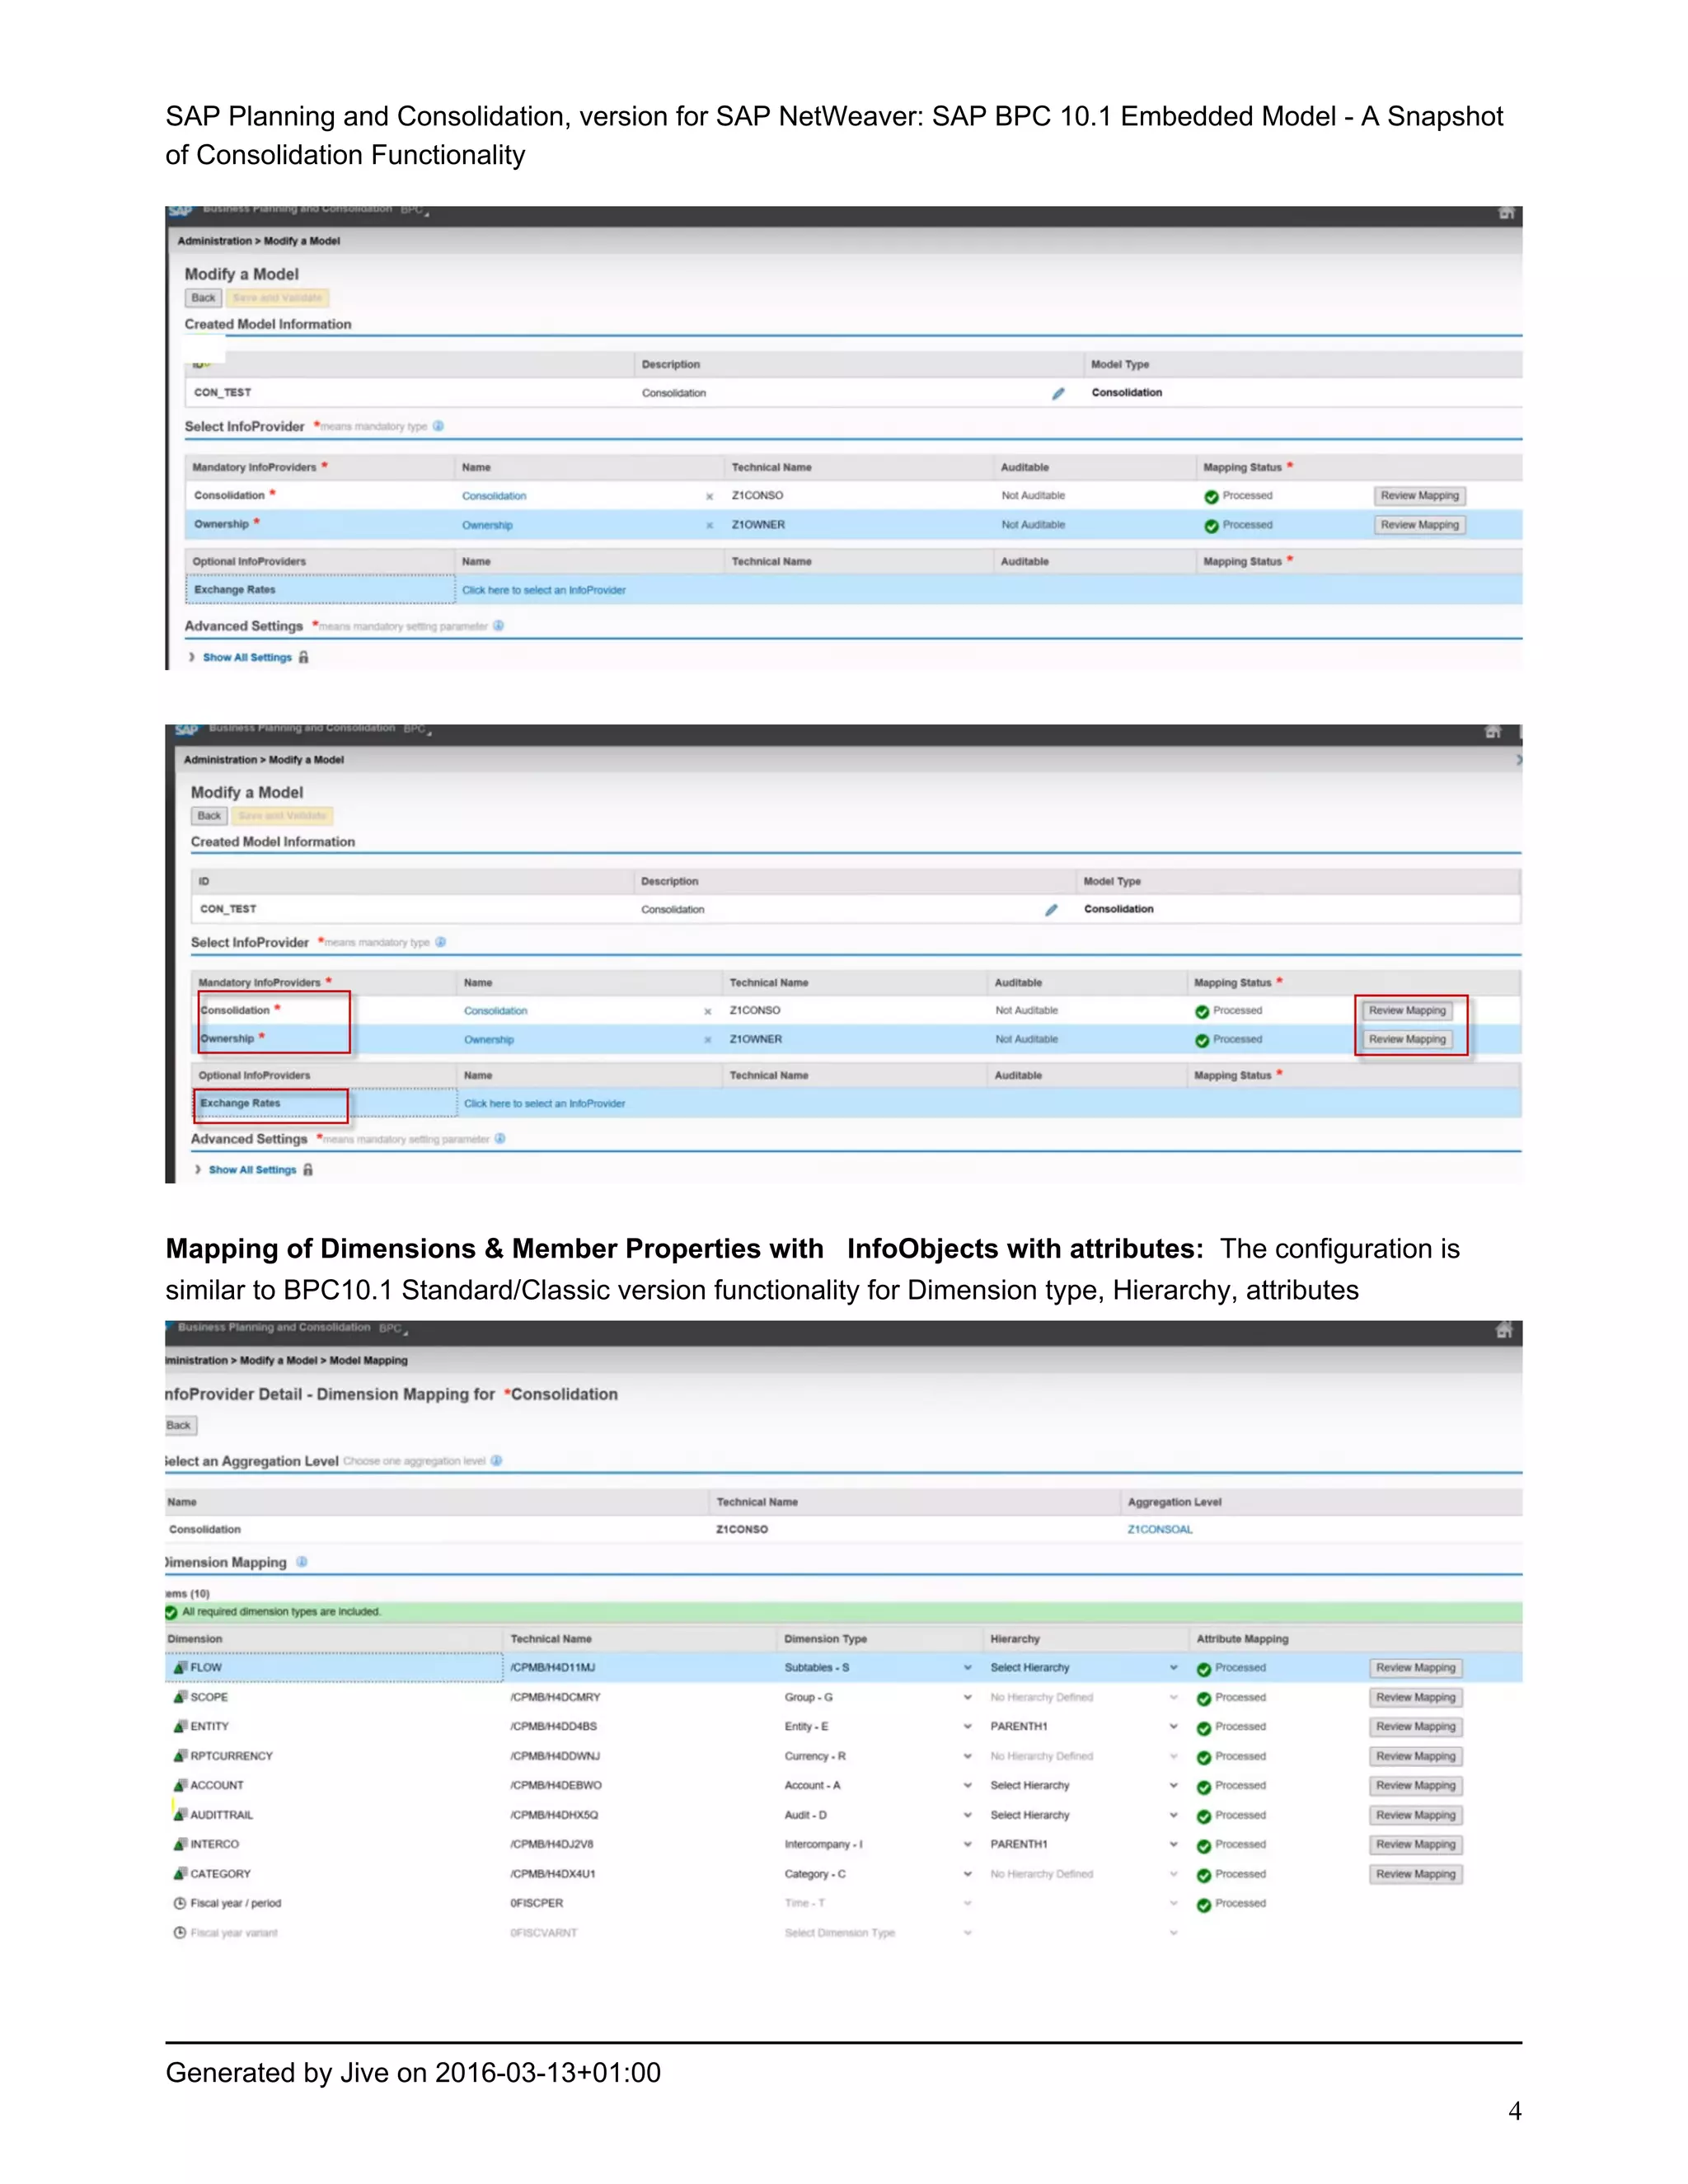Click clock icon for Fiscal year / period
This screenshot has height=2184, width=1688.
pos(180,1903)
